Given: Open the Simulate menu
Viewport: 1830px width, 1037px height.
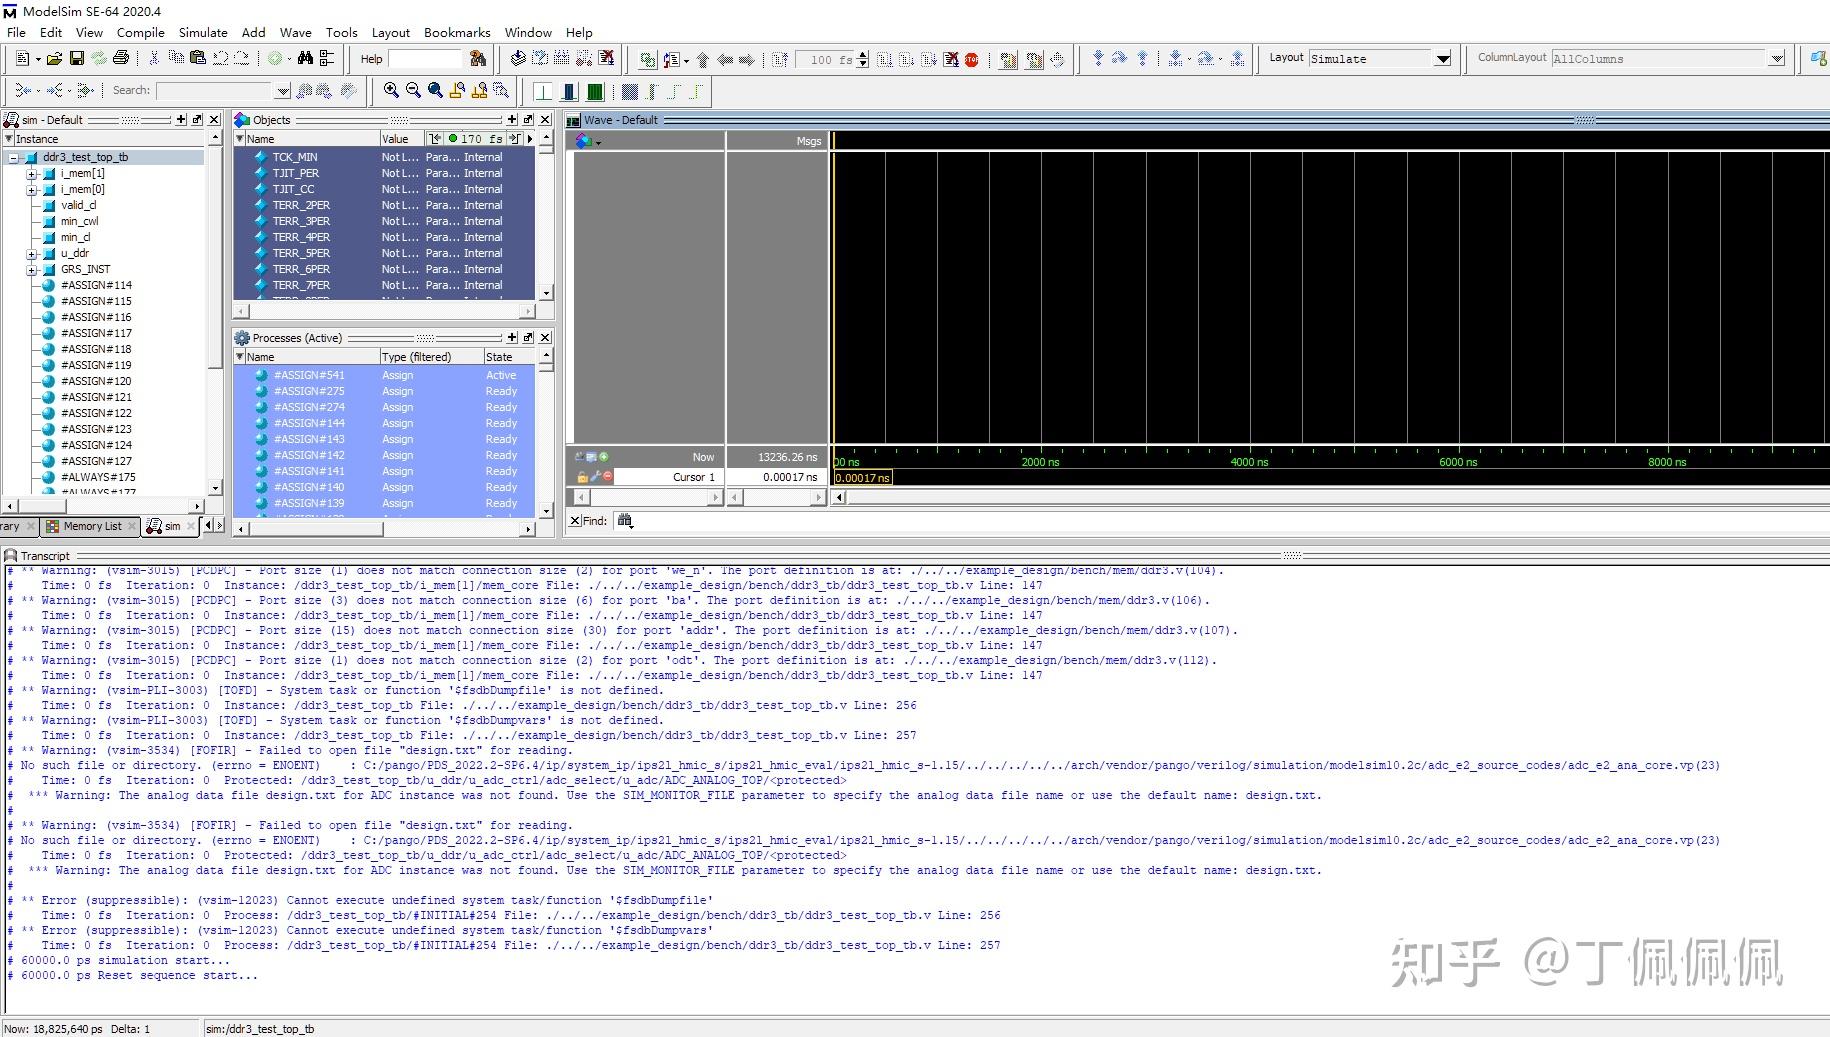Looking at the screenshot, I should pos(202,32).
